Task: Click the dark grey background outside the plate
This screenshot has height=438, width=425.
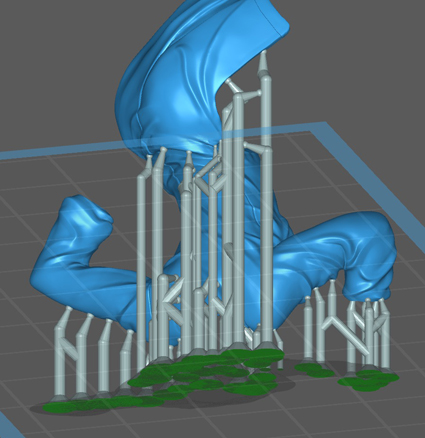Action: 50,67
